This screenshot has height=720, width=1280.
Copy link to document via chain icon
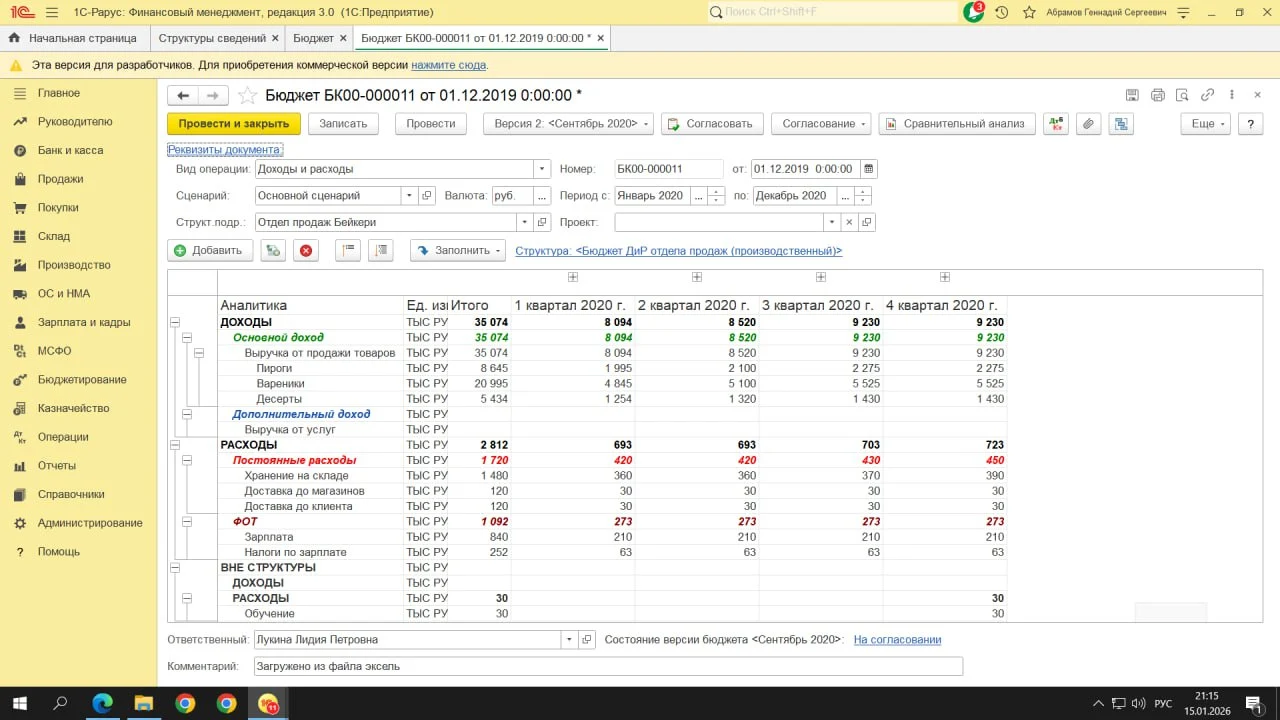(x=1207, y=96)
